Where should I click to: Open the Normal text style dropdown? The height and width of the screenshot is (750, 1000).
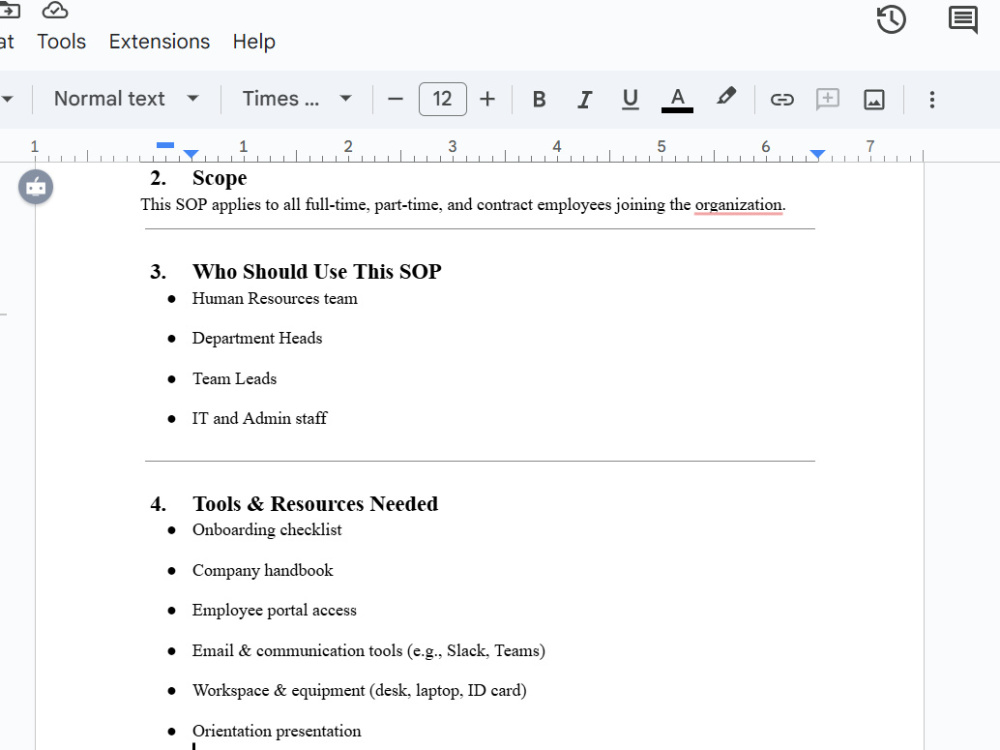coord(126,99)
